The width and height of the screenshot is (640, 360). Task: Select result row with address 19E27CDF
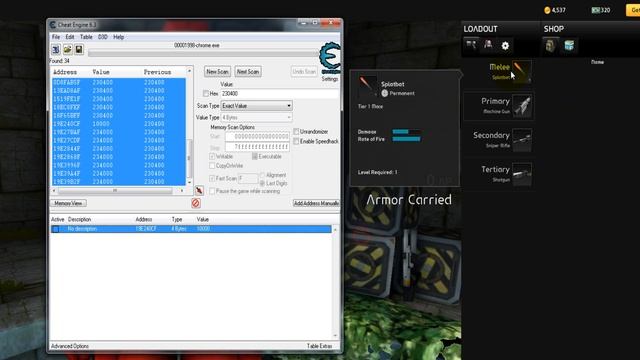[x=118, y=140]
